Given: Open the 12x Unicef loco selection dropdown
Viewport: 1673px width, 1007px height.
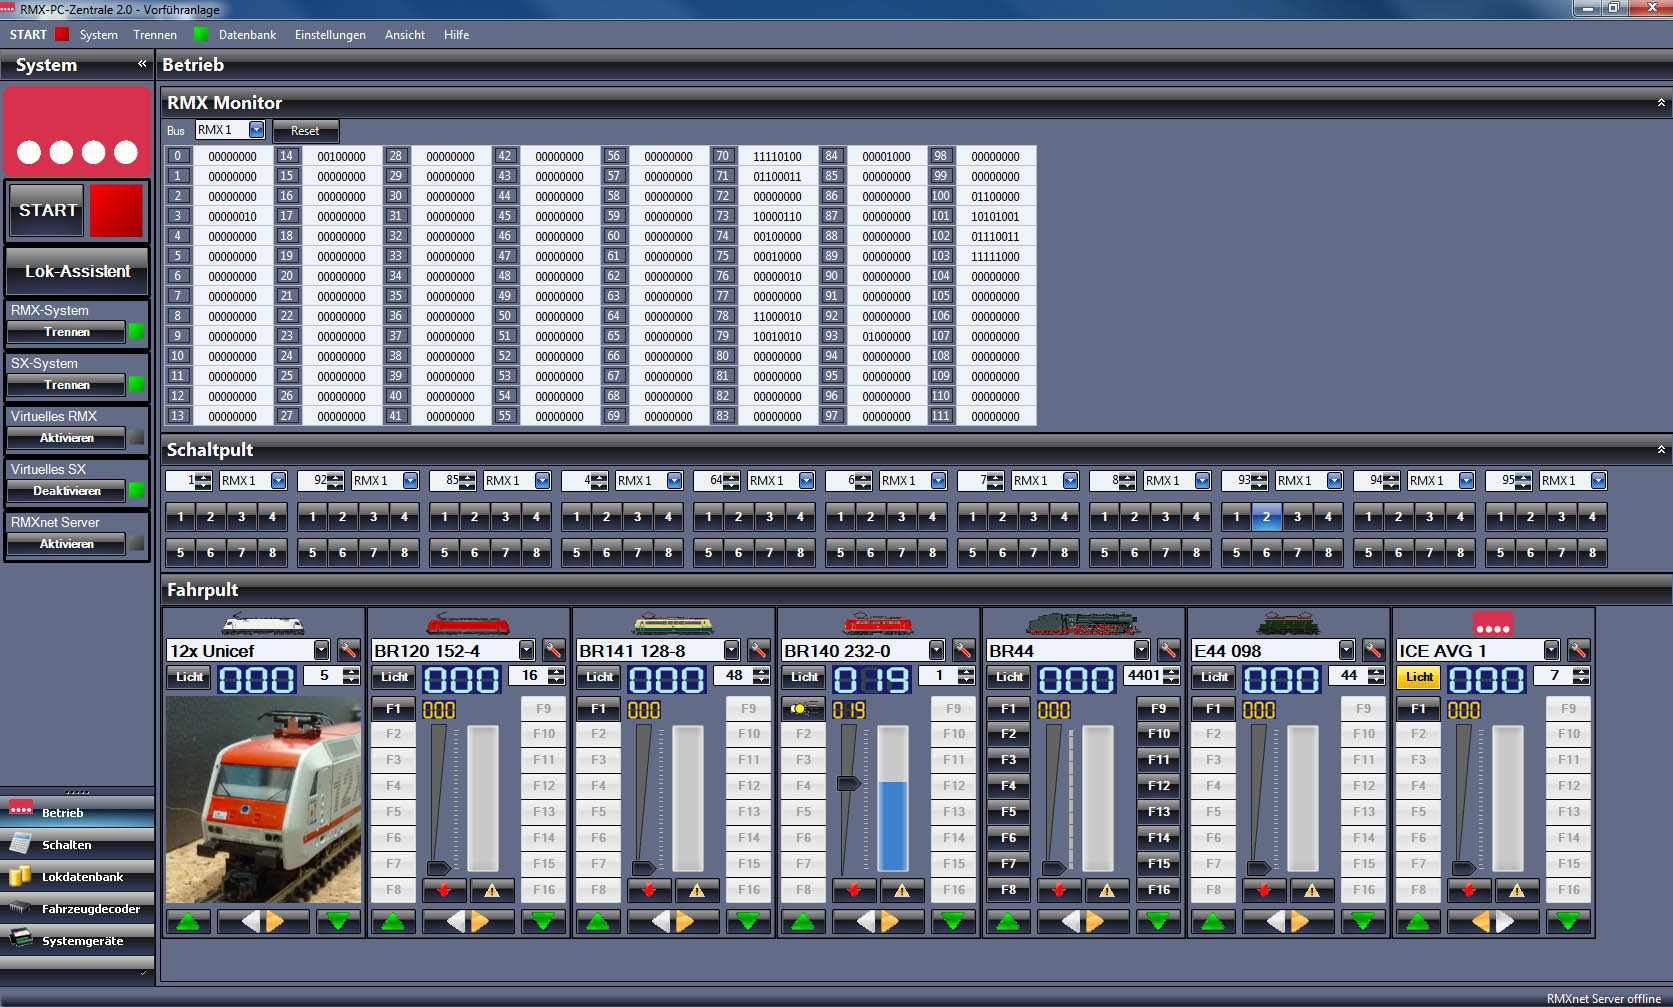Looking at the screenshot, I should tap(321, 649).
